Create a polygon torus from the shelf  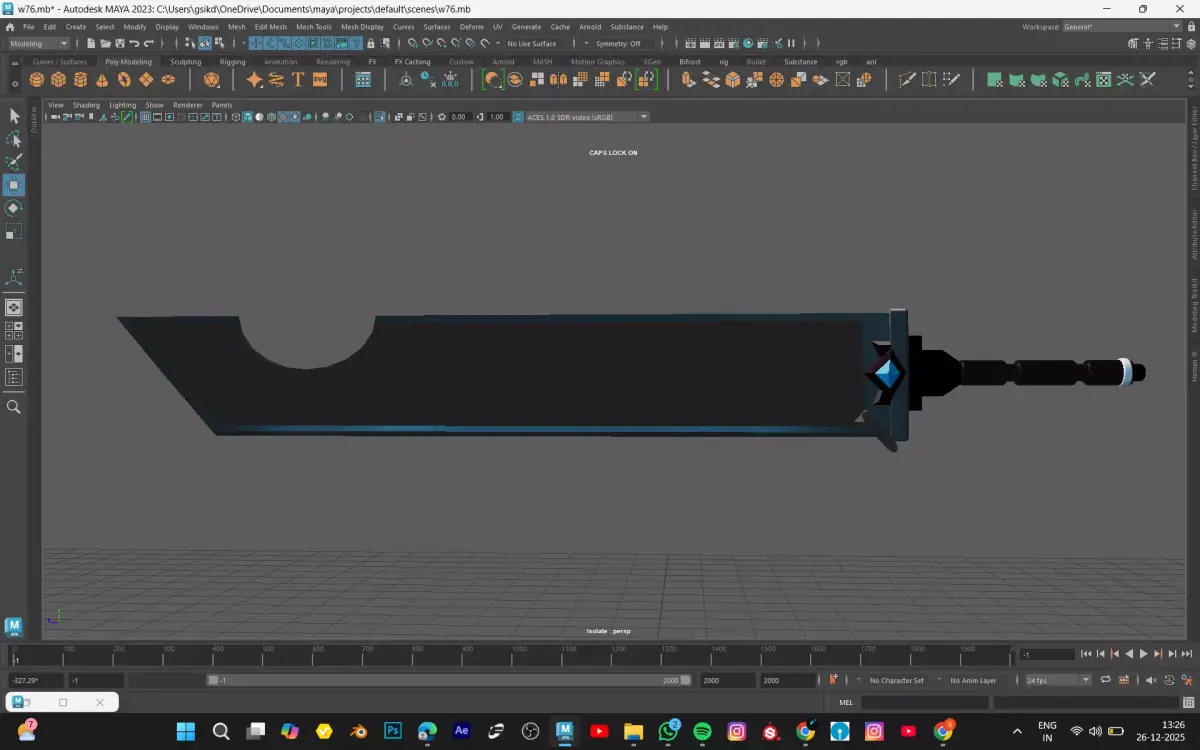point(124,80)
